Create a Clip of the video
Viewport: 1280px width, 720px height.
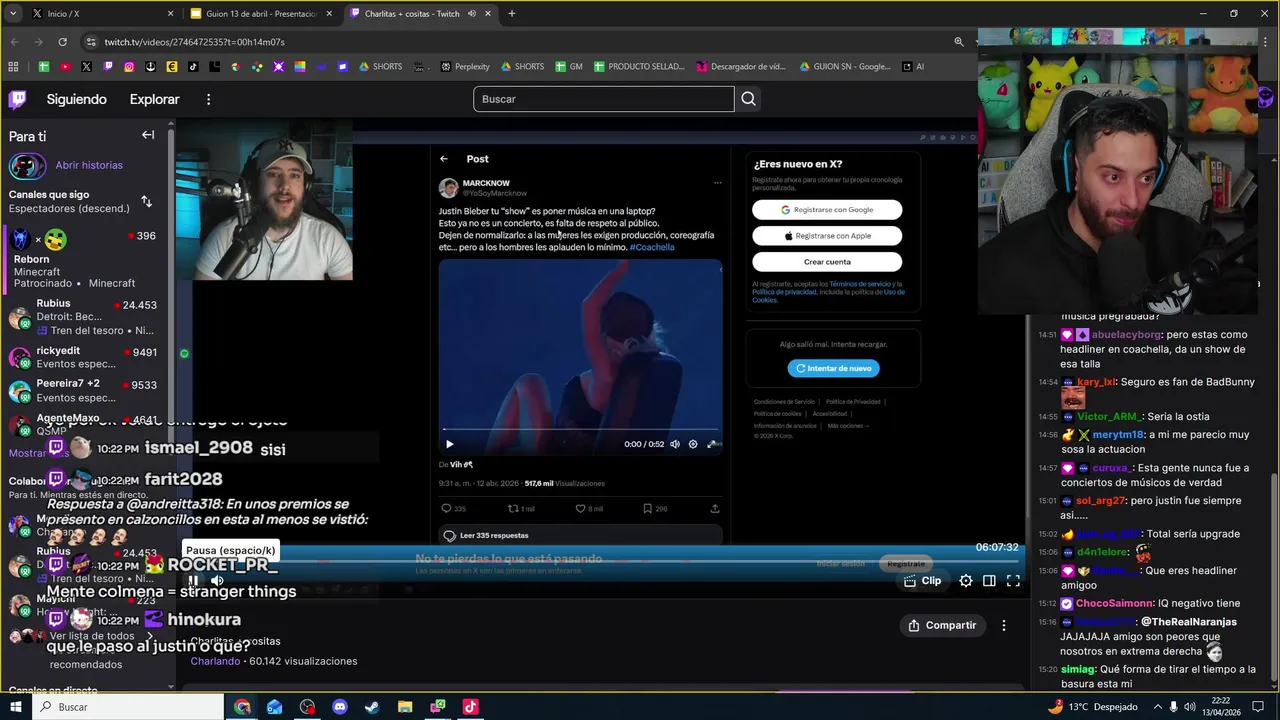(923, 580)
